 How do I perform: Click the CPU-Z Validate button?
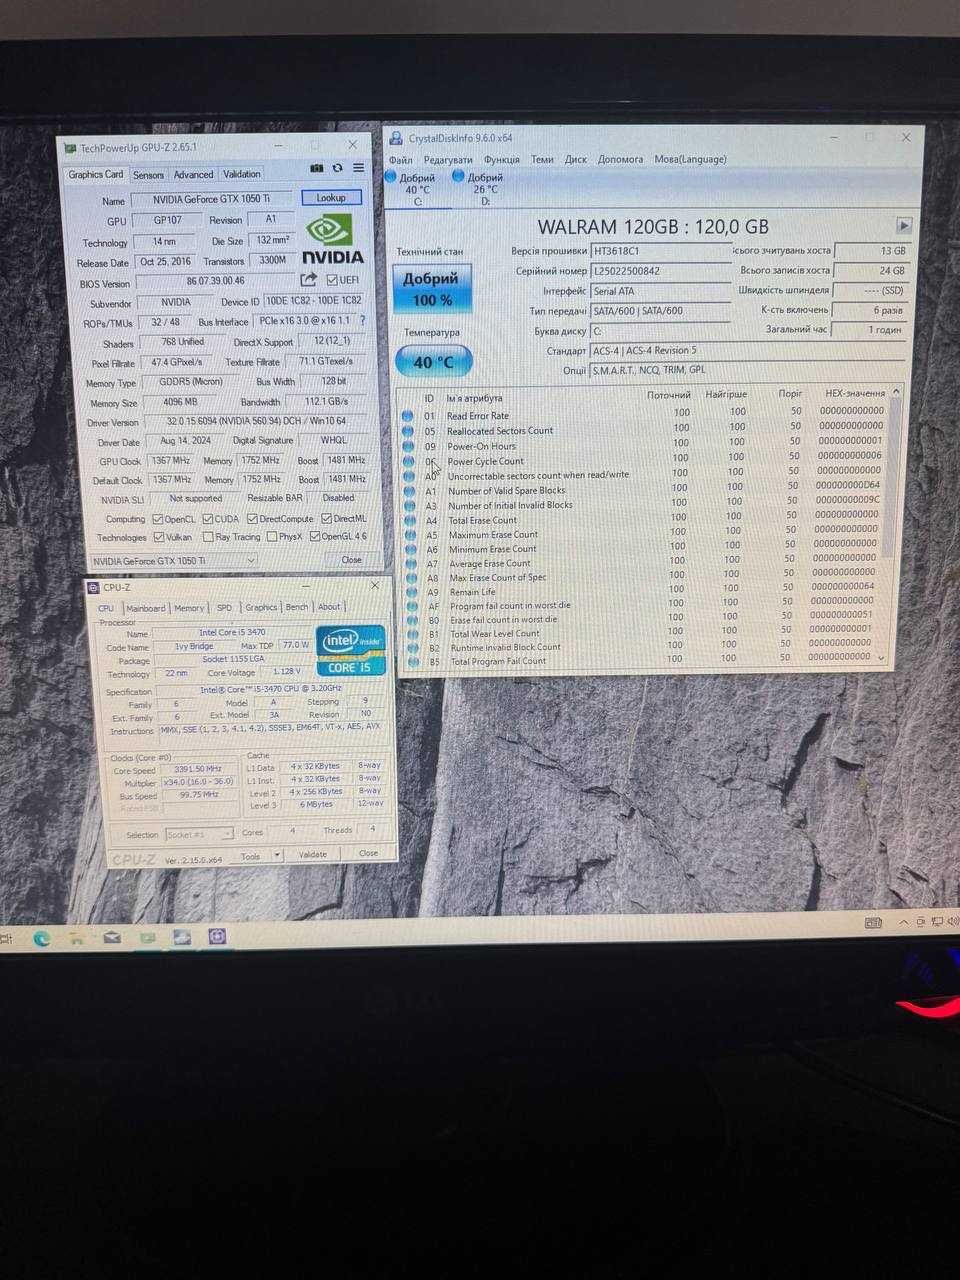pyautogui.click(x=313, y=855)
